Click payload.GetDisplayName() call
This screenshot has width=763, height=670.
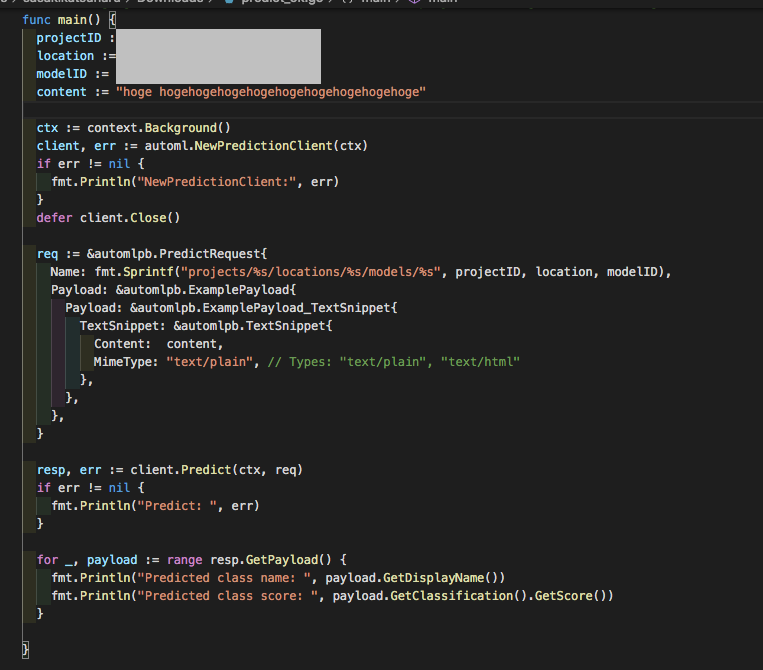415,578
